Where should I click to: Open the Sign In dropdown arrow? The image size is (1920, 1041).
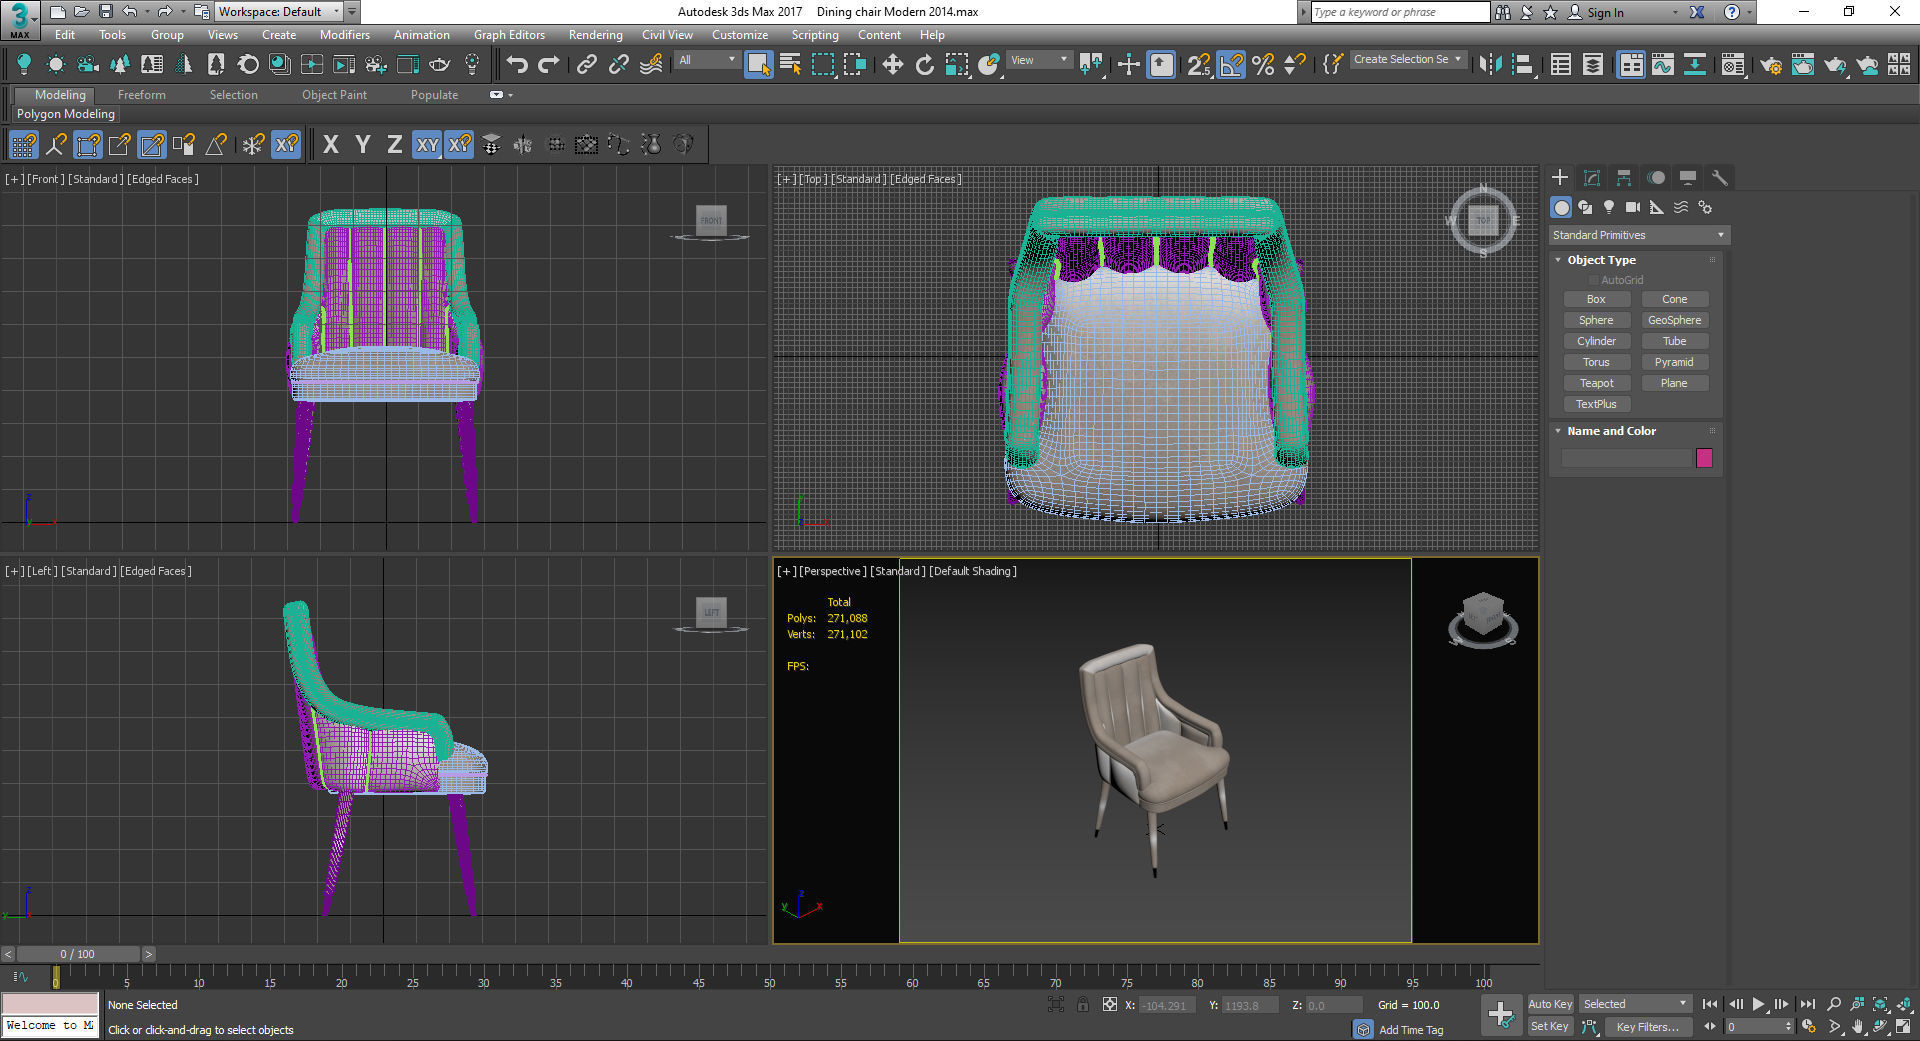(1676, 13)
